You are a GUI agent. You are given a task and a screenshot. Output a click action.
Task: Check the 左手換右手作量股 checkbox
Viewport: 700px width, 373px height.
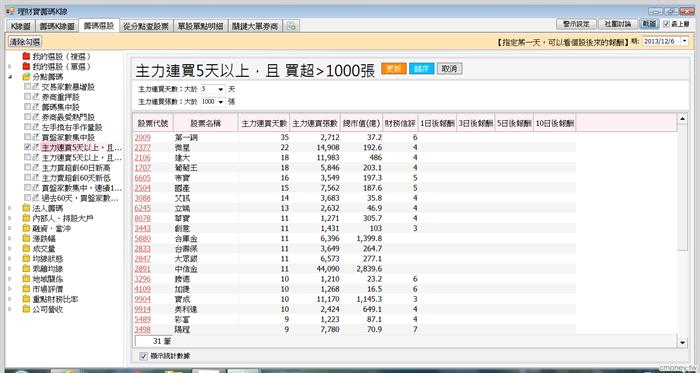coord(27,127)
